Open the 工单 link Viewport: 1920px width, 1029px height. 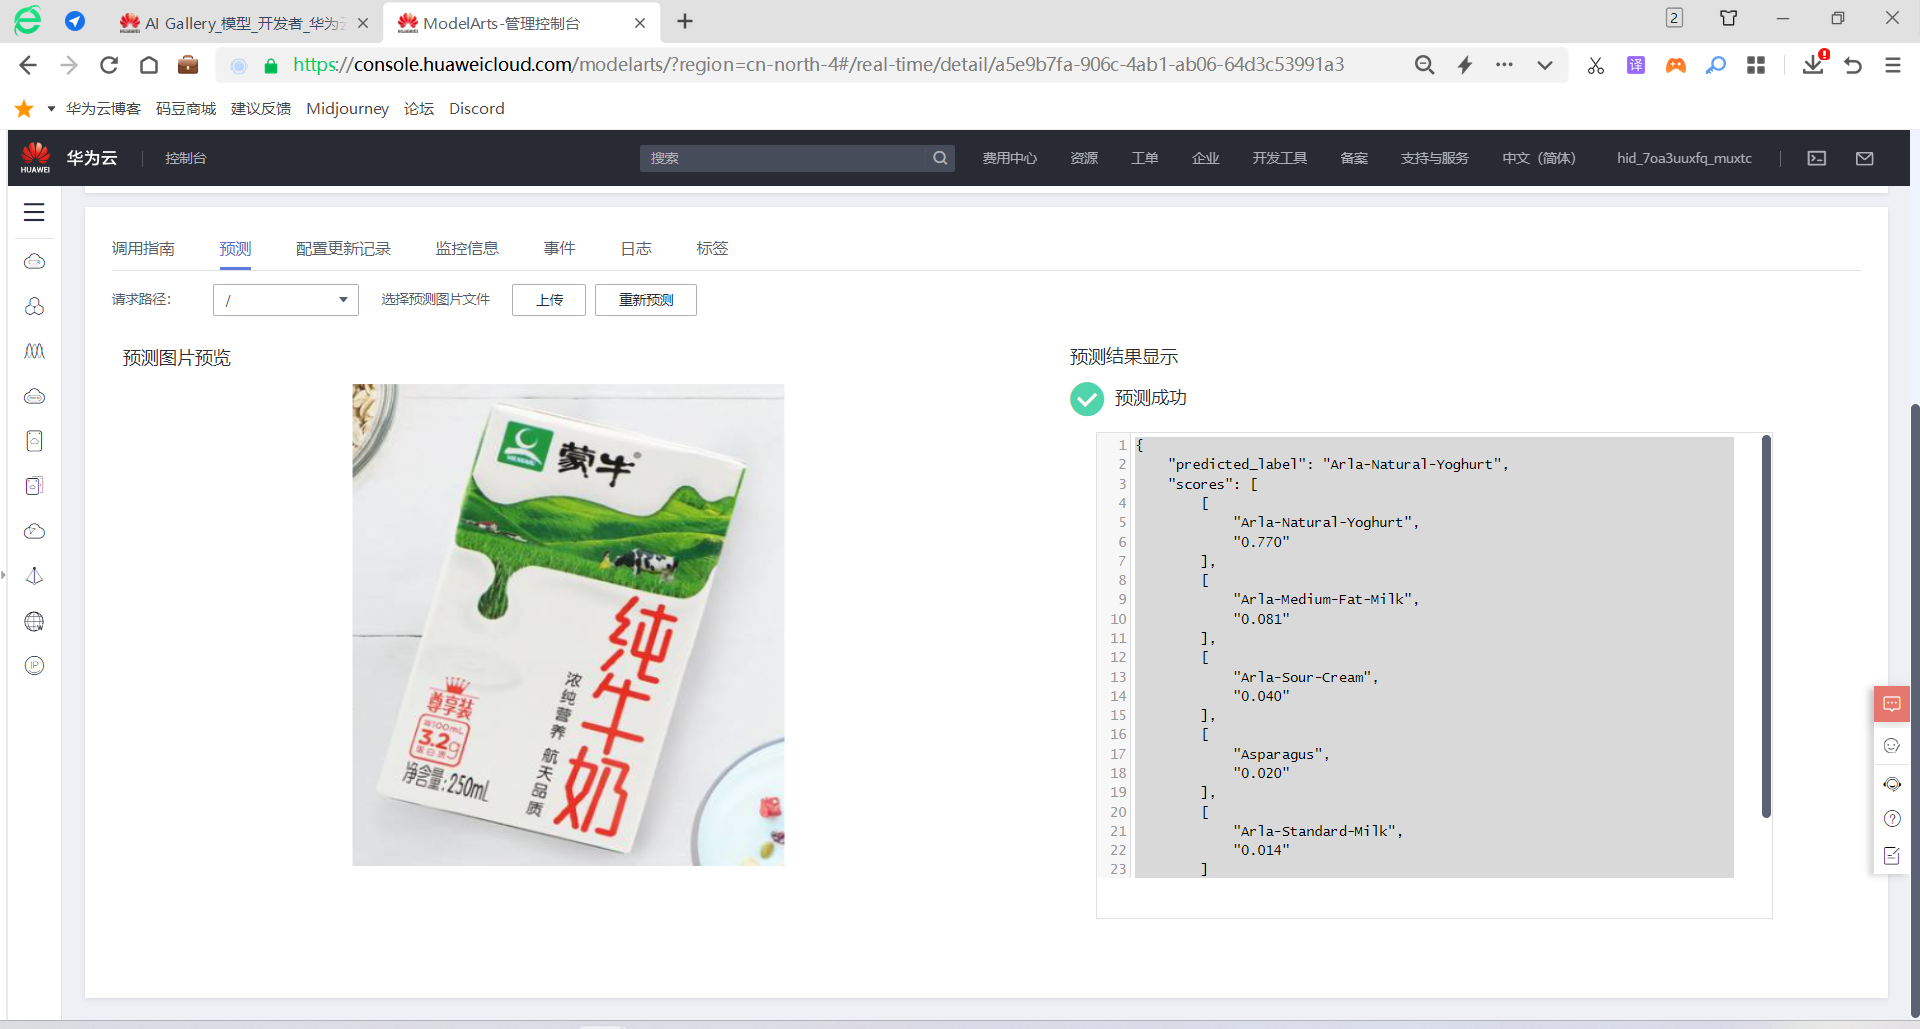[1145, 158]
